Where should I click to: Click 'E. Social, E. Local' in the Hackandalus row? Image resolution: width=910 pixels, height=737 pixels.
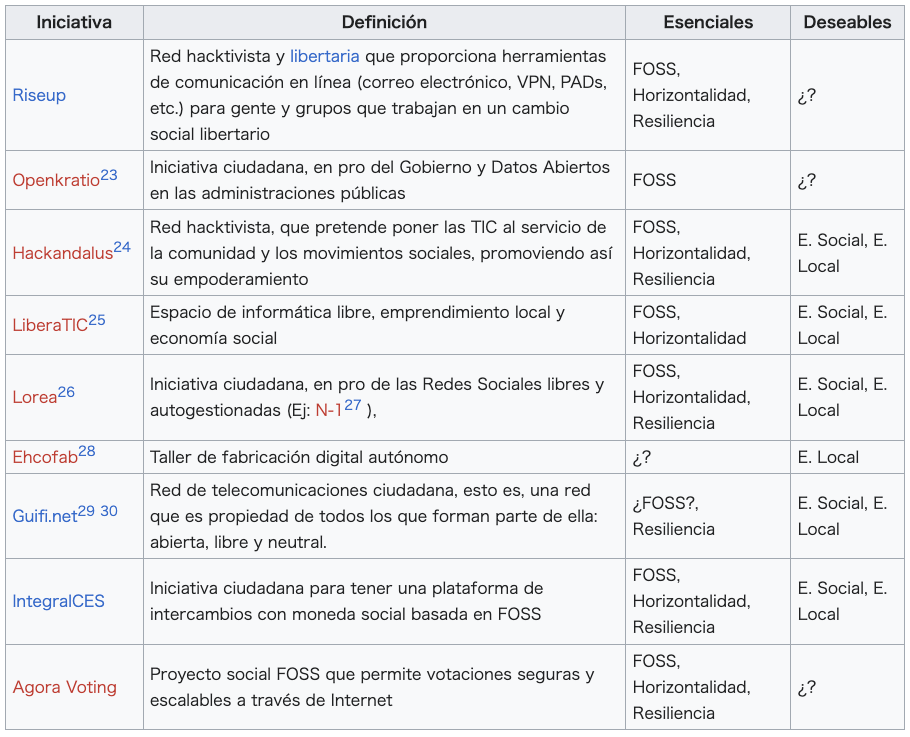click(847, 253)
